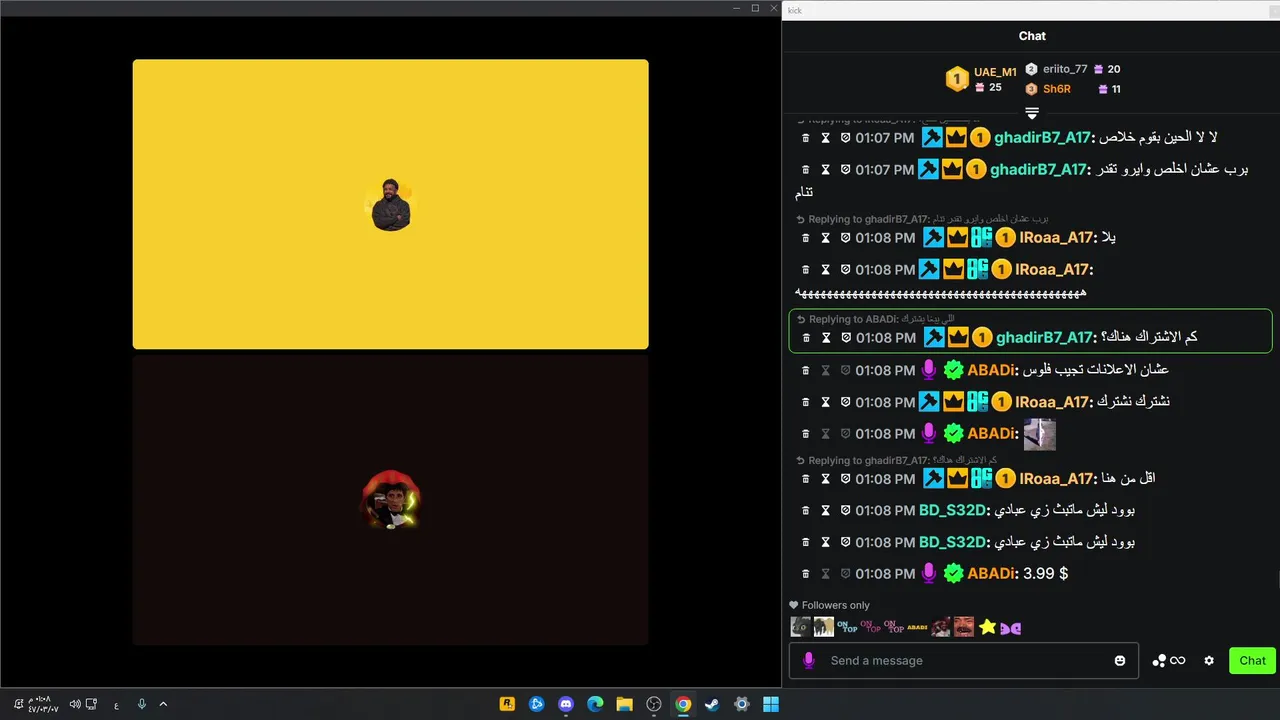Click the "3.99 $" message text
Image resolution: width=1280 pixels, height=720 pixels.
coord(1046,574)
